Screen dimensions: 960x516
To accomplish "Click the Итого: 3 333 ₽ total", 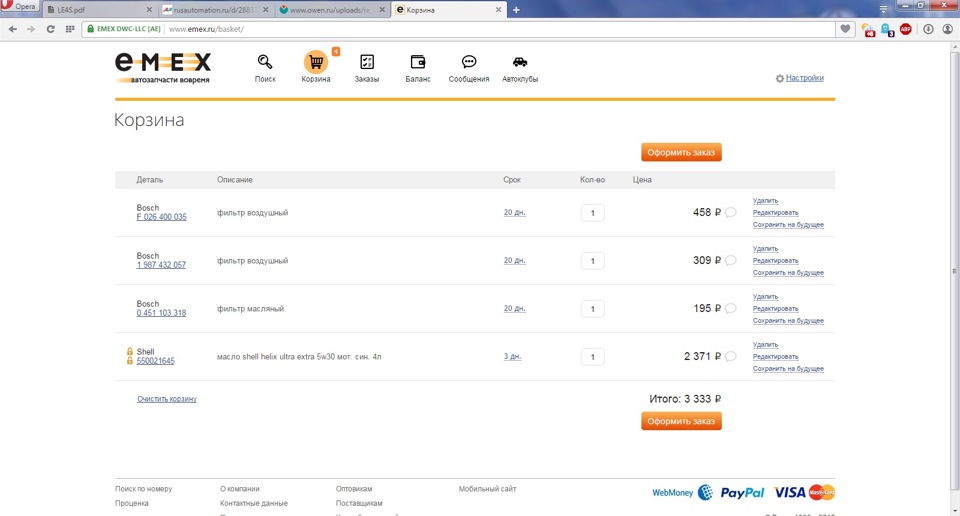I will click(685, 399).
